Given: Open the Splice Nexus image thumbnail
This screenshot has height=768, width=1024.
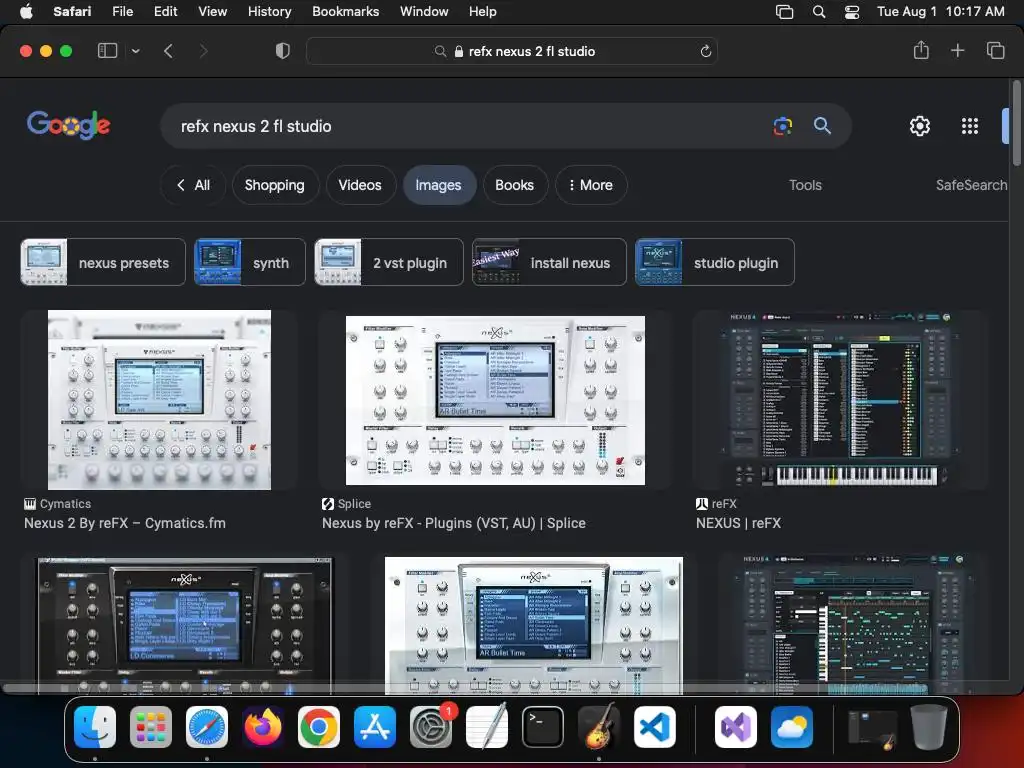Looking at the screenshot, I should click(495, 400).
